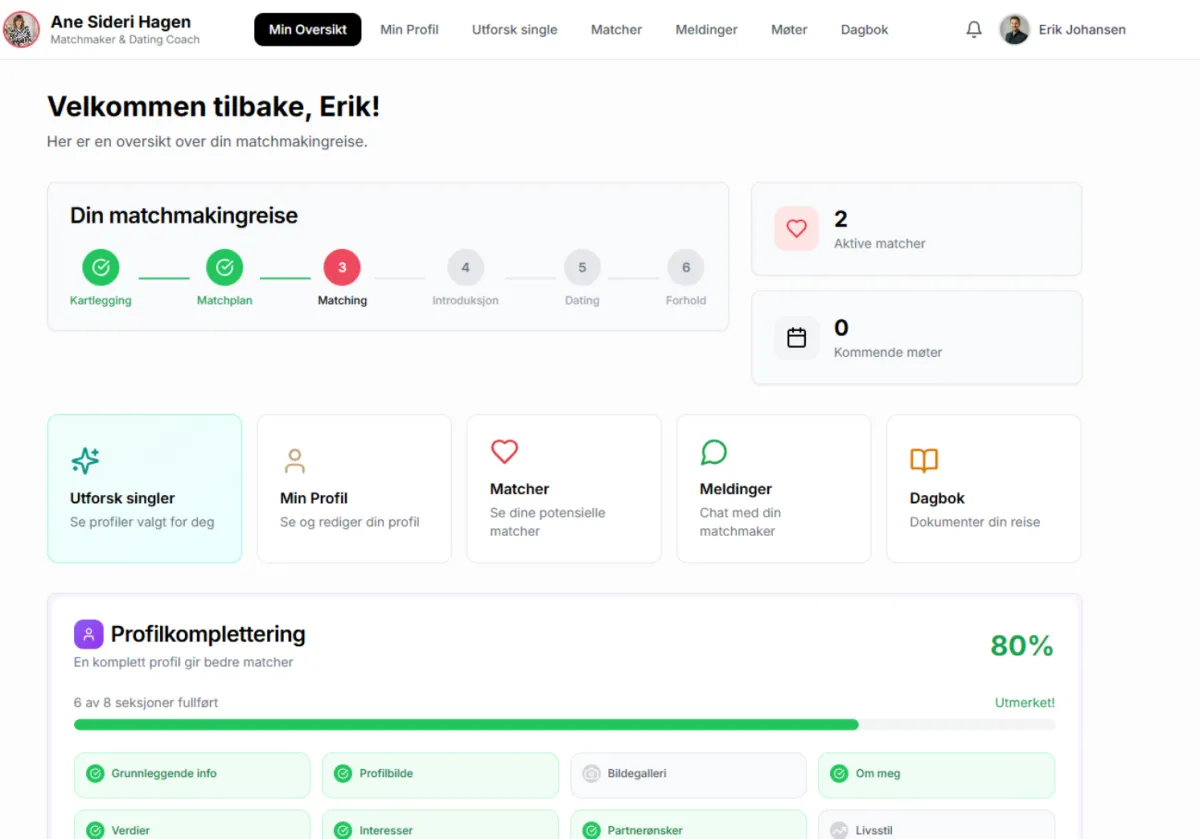Click the chat bubble icon in Meldinger card
The height and width of the screenshot is (839, 1200).
click(714, 451)
